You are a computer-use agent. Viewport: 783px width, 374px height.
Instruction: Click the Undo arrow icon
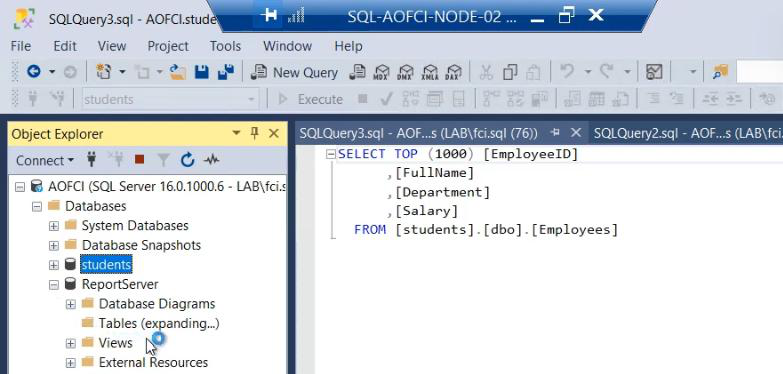point(567,71)
